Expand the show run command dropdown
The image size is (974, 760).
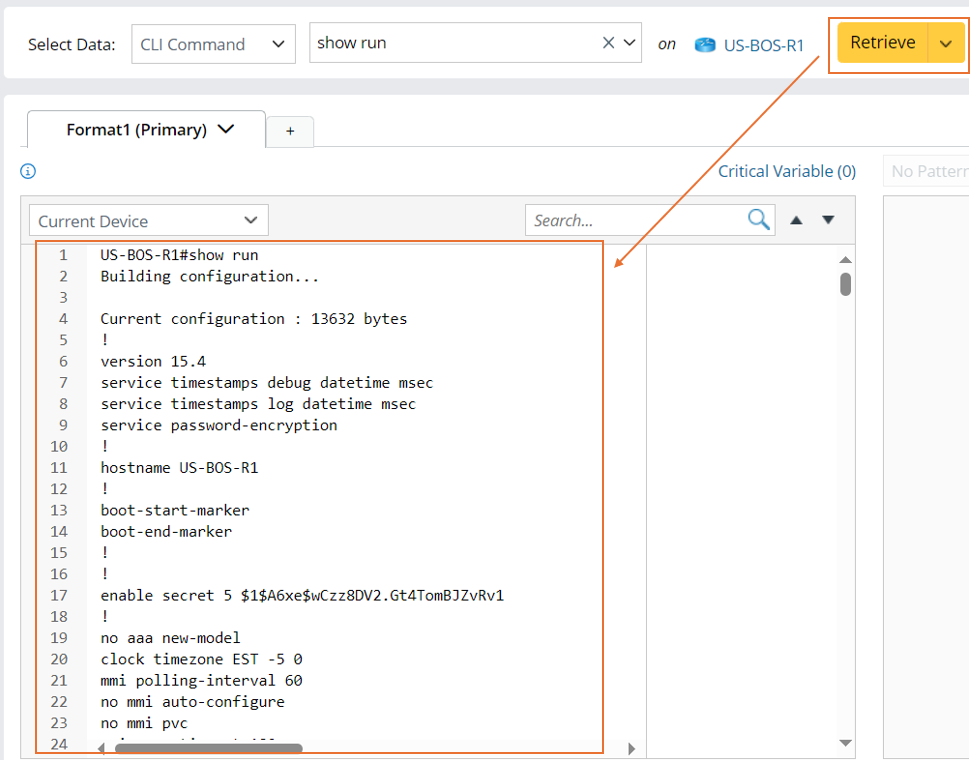point(629,43)
